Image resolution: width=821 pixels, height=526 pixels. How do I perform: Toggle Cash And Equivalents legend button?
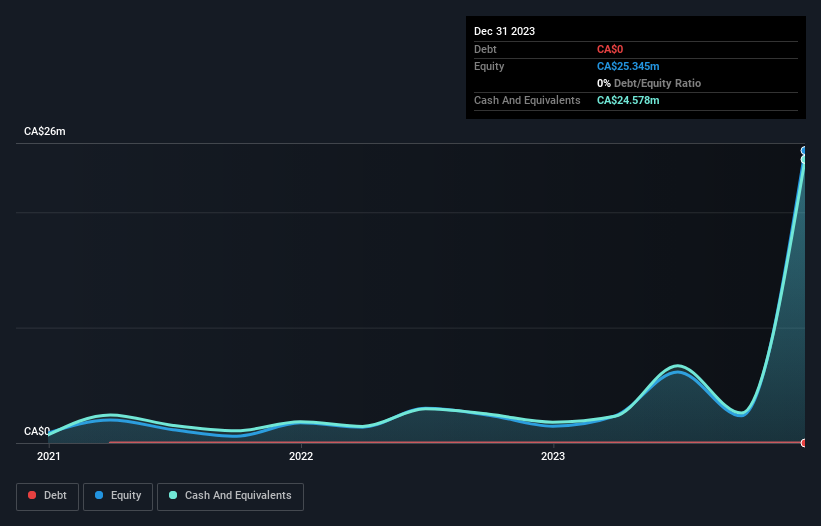pyautogui.click(x=230, y=496)
